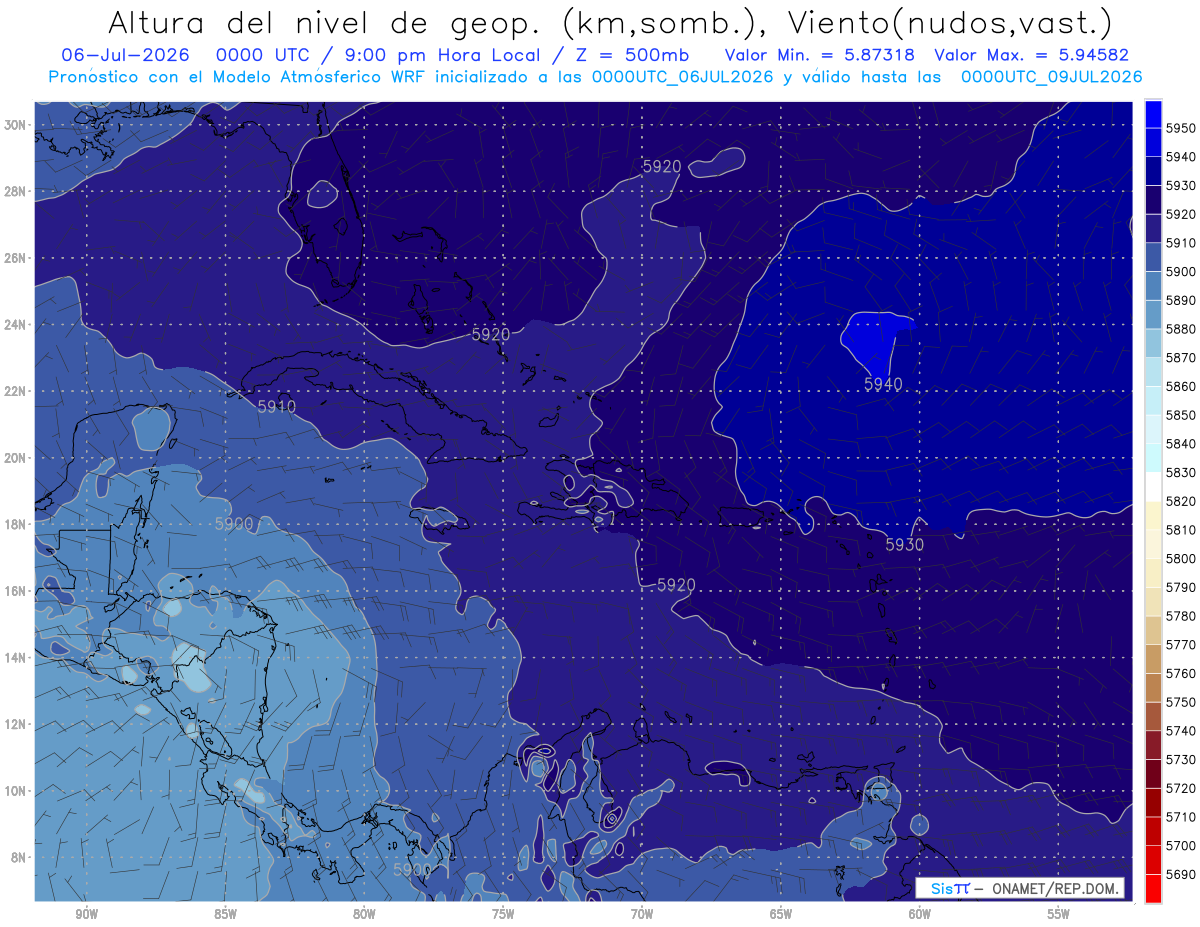Select the 5950 legend value

click(1181, 128)
